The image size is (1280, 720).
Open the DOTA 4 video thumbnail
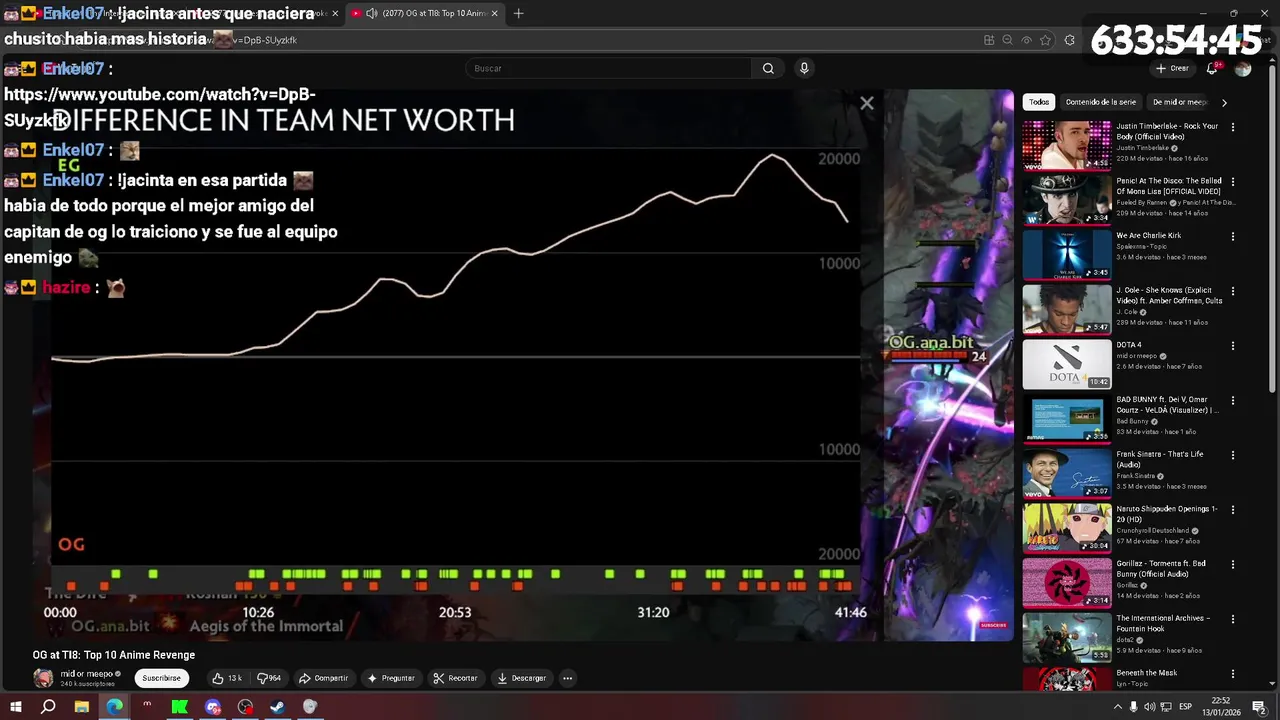(1066, 364)
